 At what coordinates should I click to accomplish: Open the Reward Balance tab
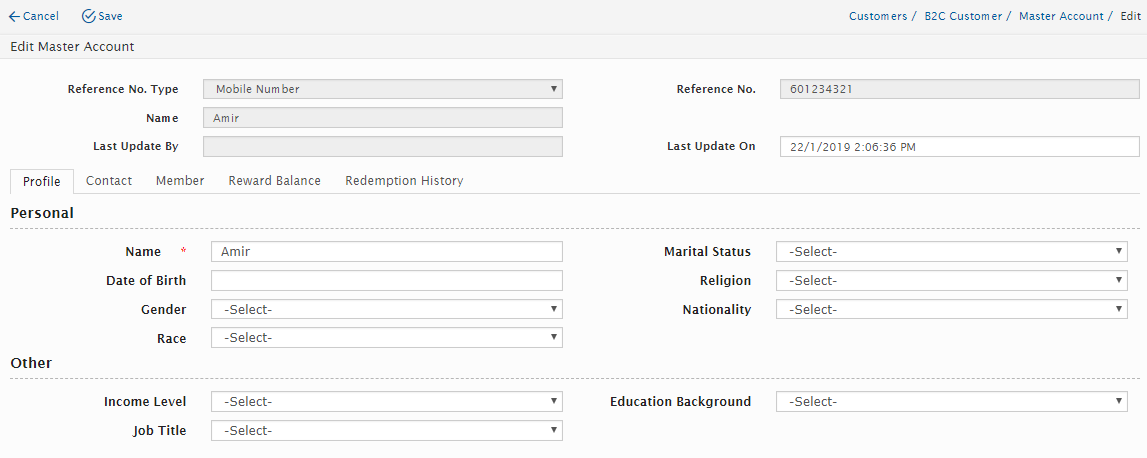(274, 181)
